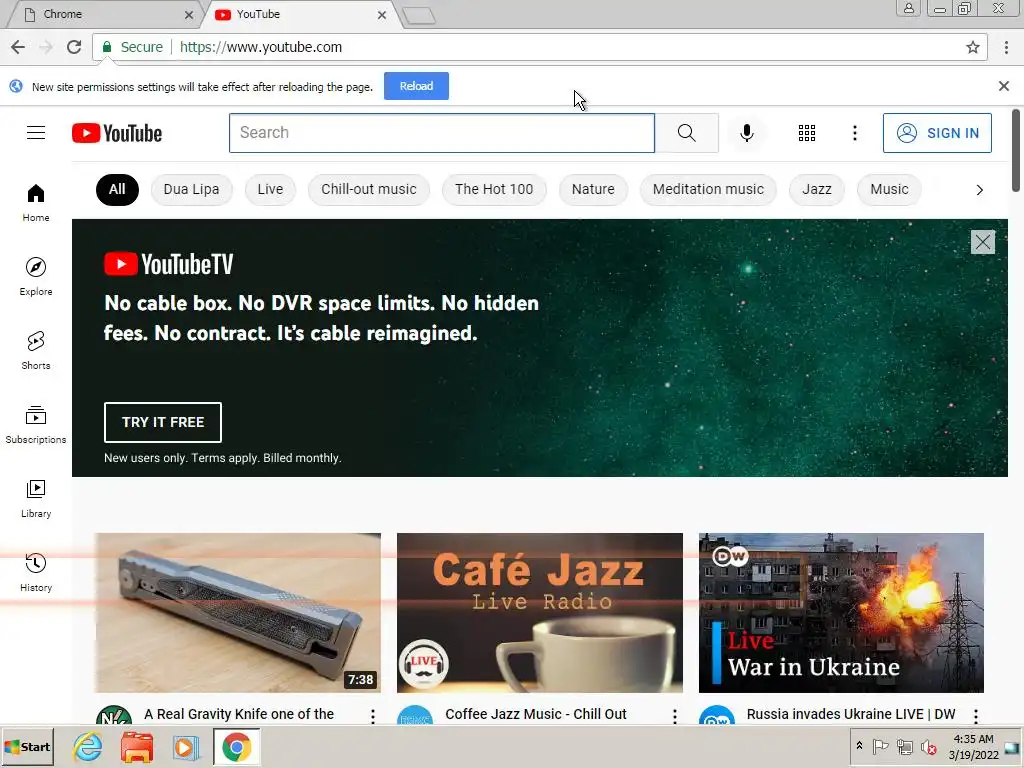The height and width of the screenshot is (768, 1024).
Task: Select The Hot 100 chip
Action: tap(494, 189)
